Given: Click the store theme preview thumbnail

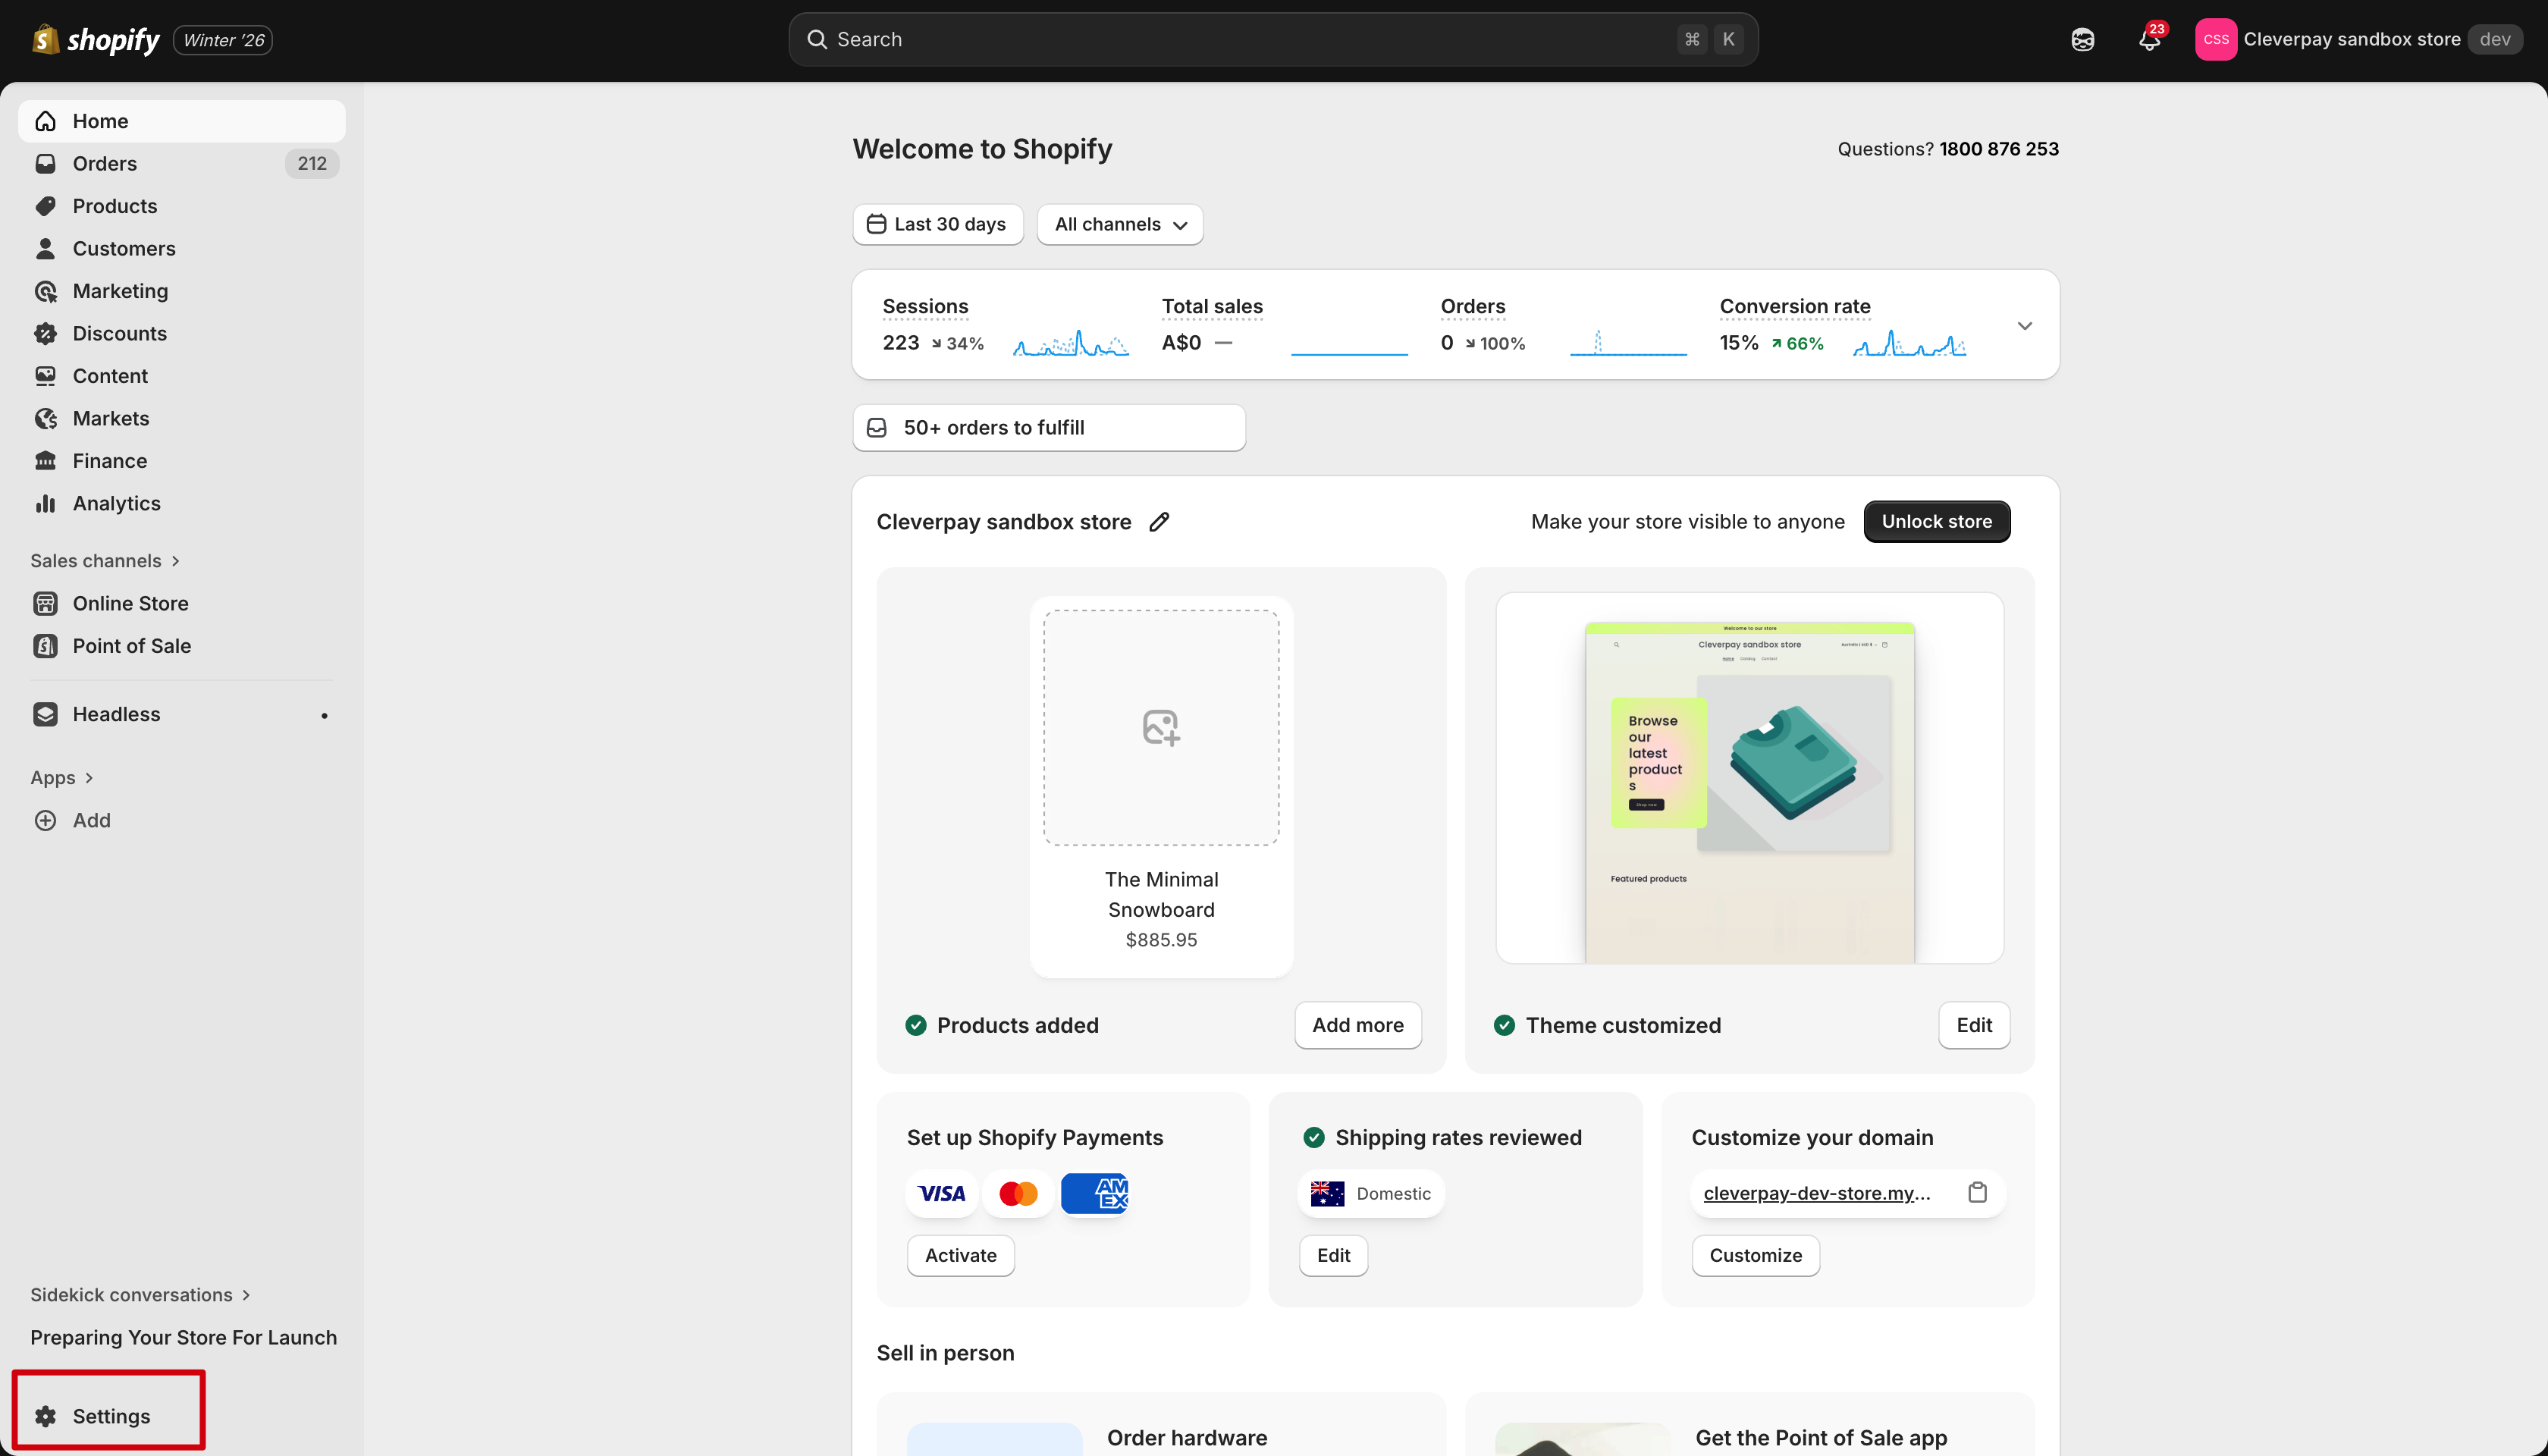Looking at the screenshot, I should (x=1749, y=780).
